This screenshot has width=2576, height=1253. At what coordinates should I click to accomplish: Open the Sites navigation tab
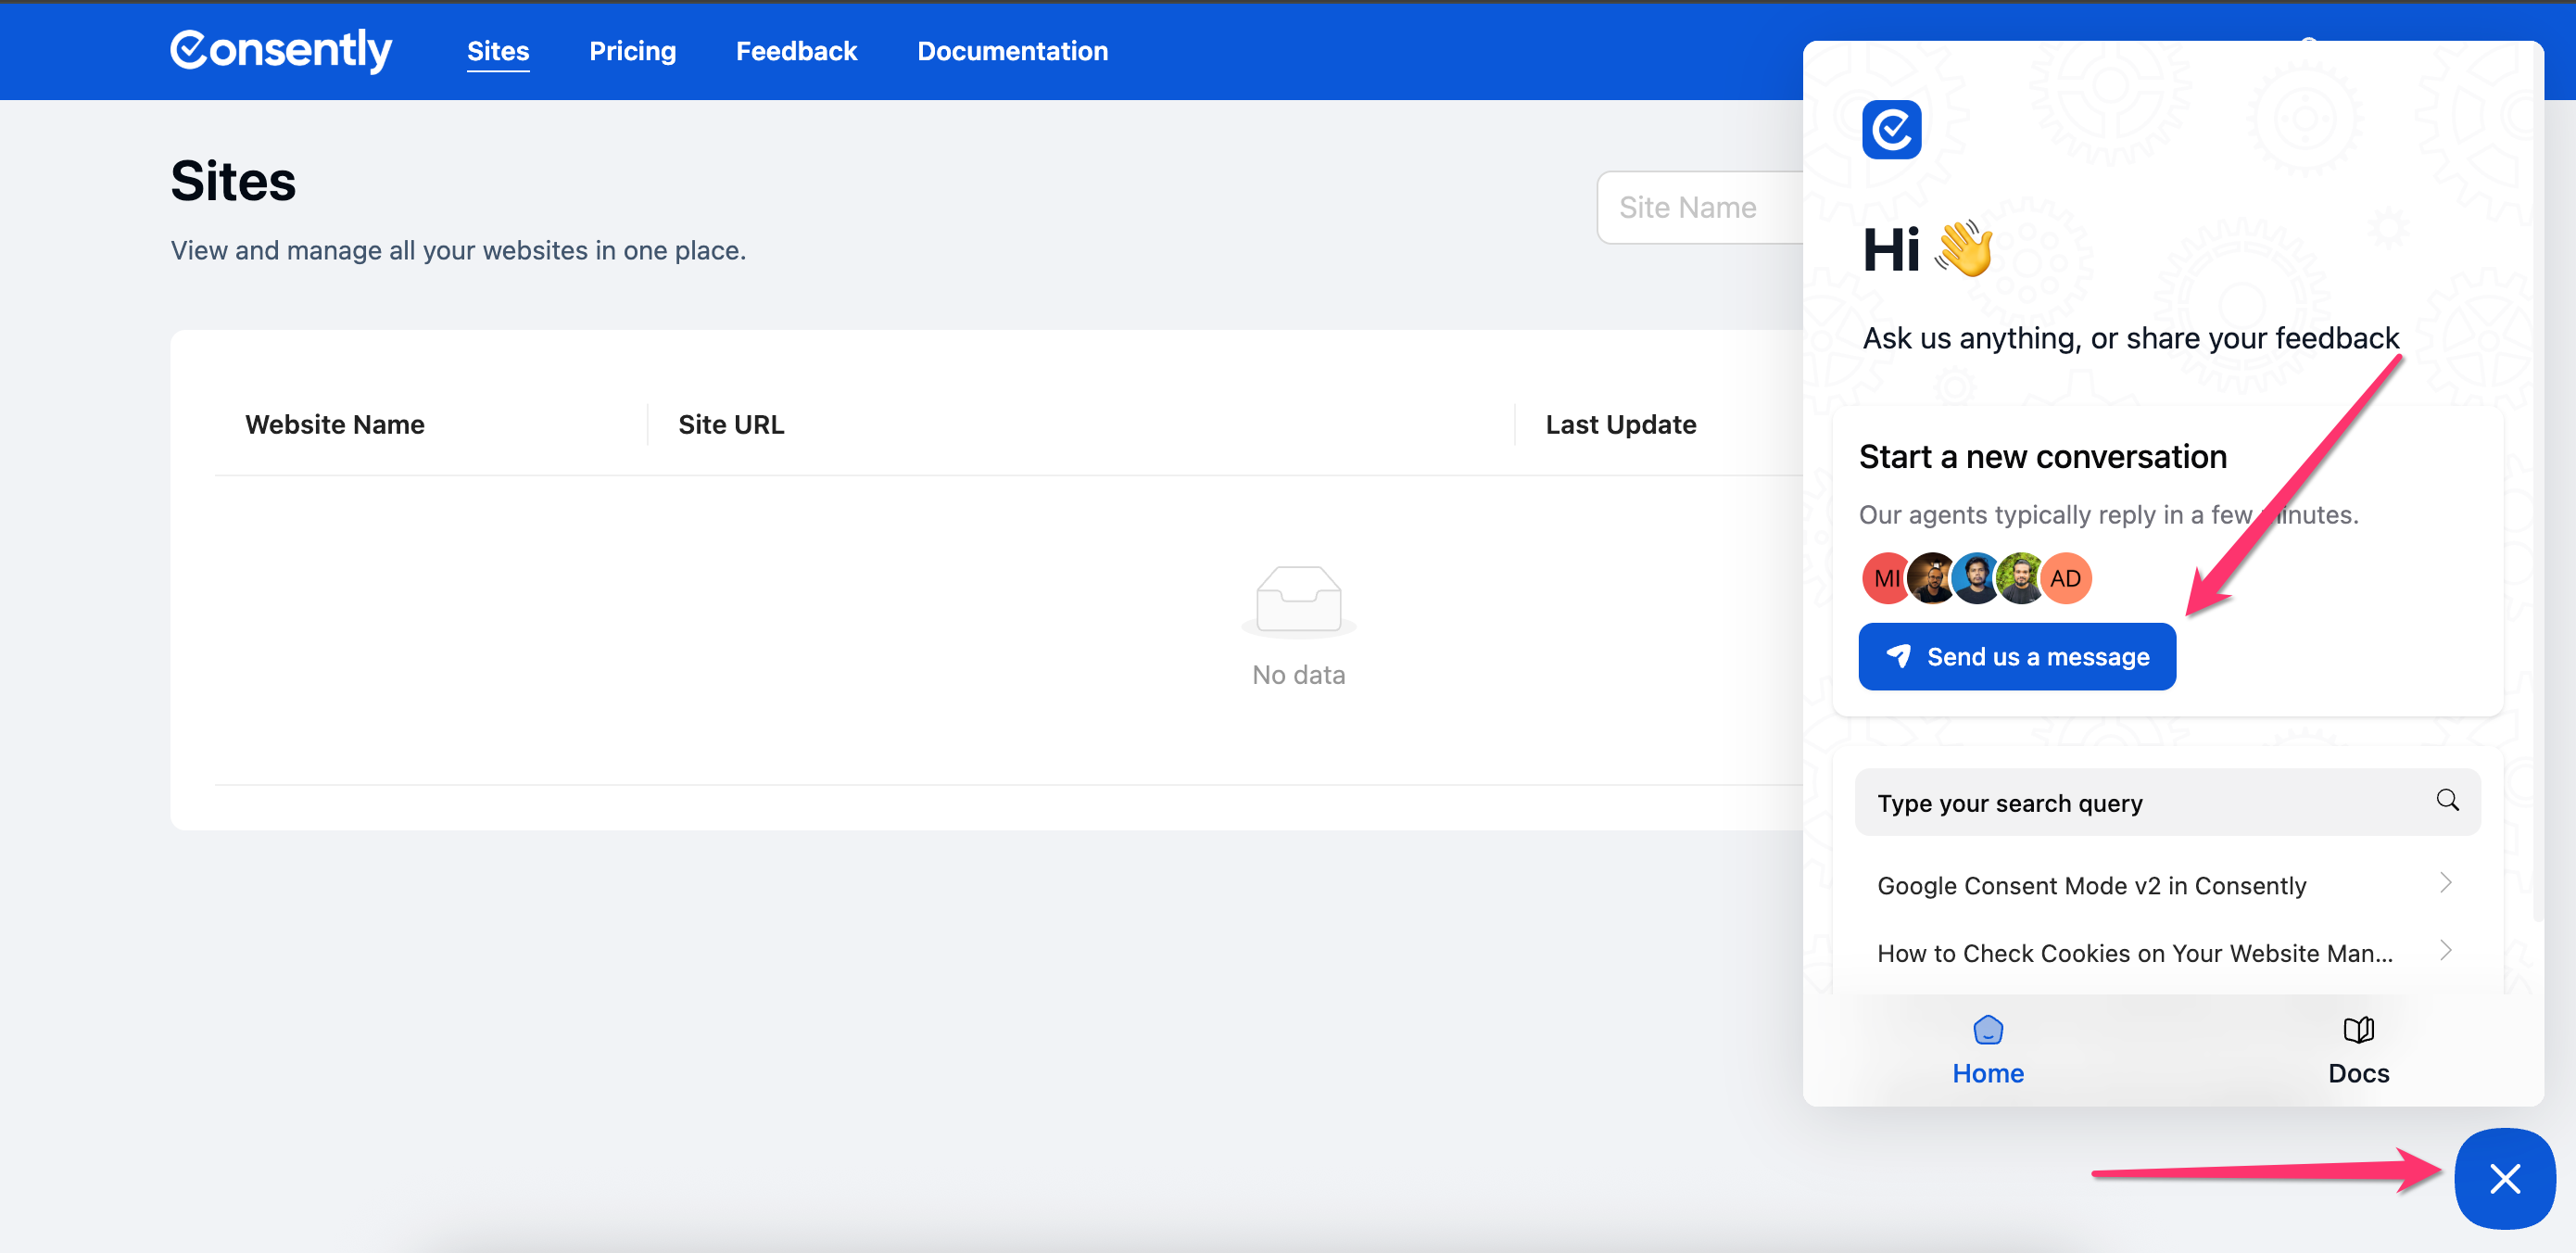pos(498,51)
